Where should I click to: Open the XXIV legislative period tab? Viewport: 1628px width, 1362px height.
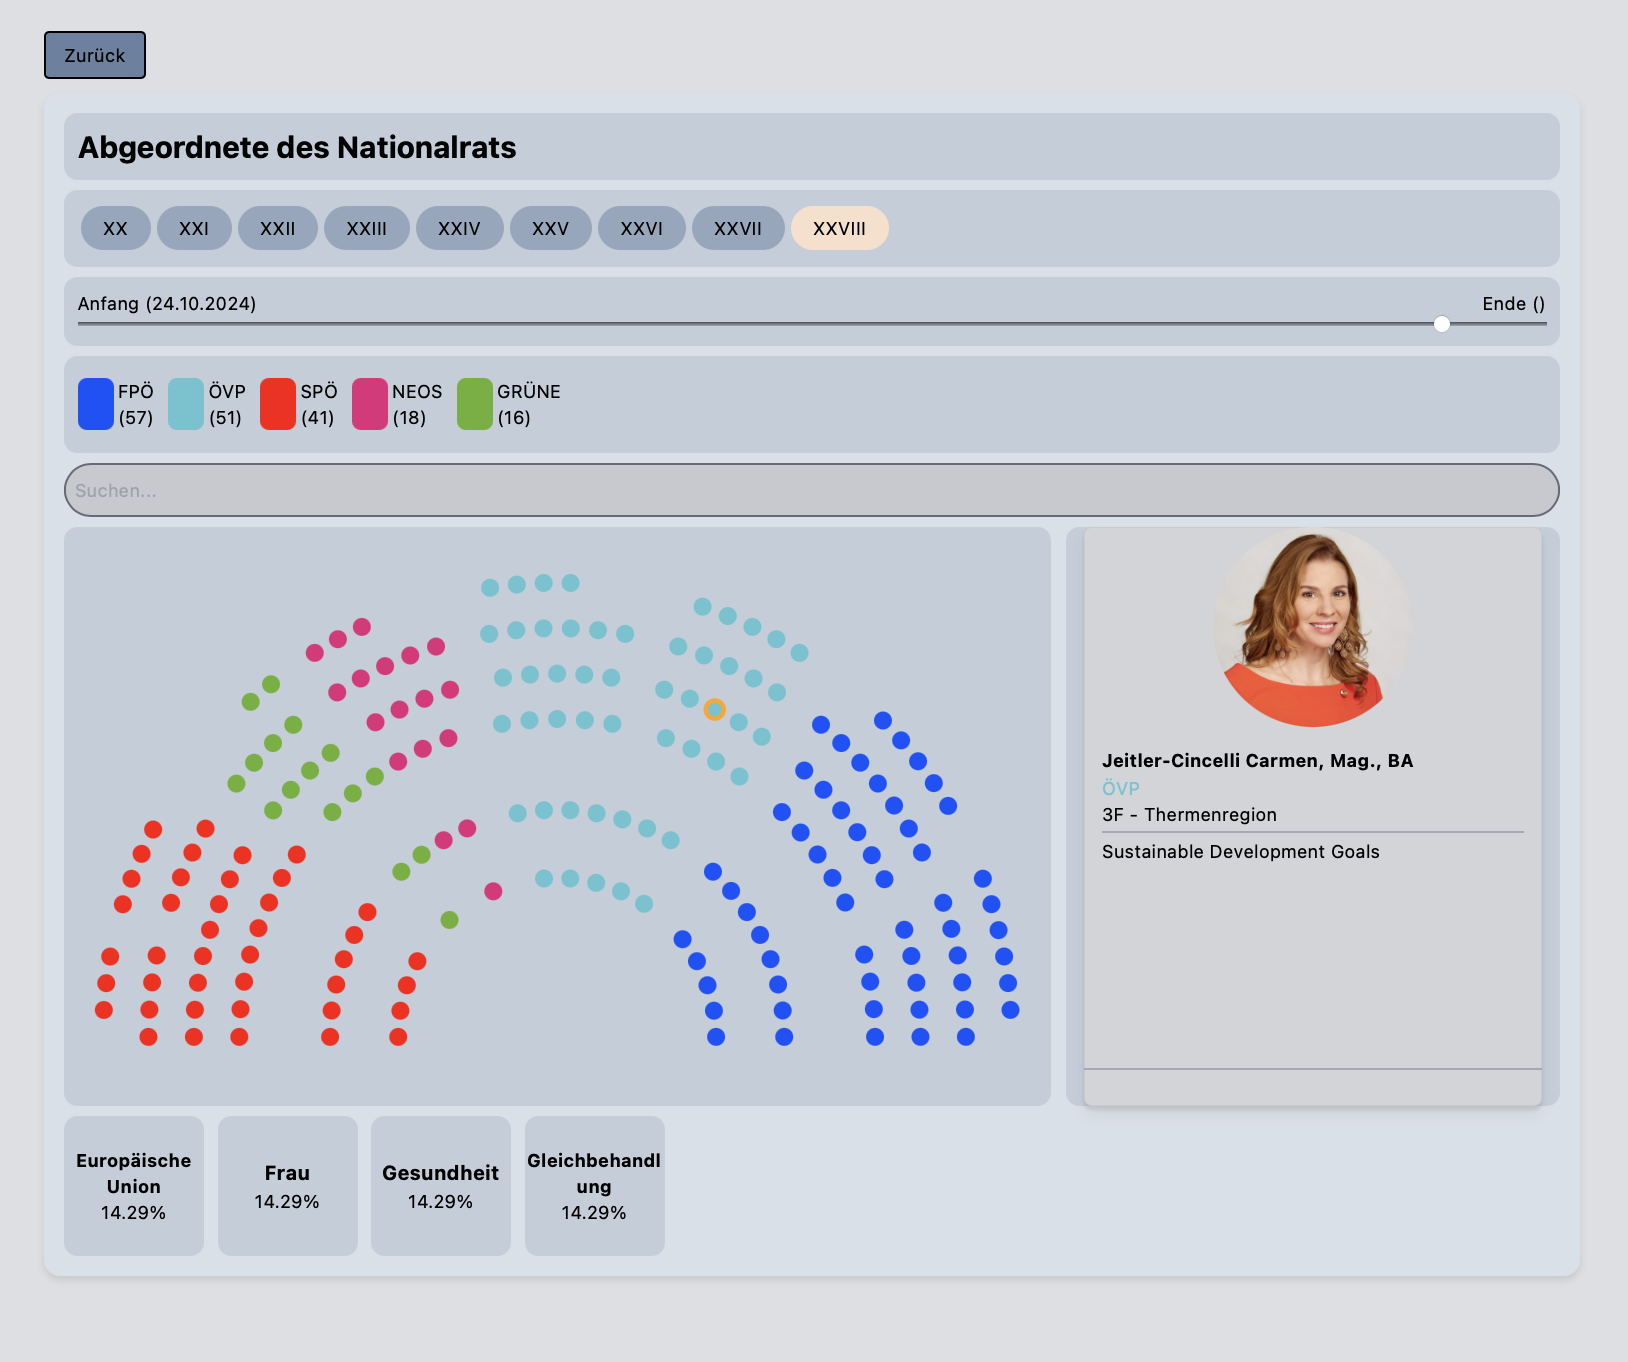[x=459, y=228]
